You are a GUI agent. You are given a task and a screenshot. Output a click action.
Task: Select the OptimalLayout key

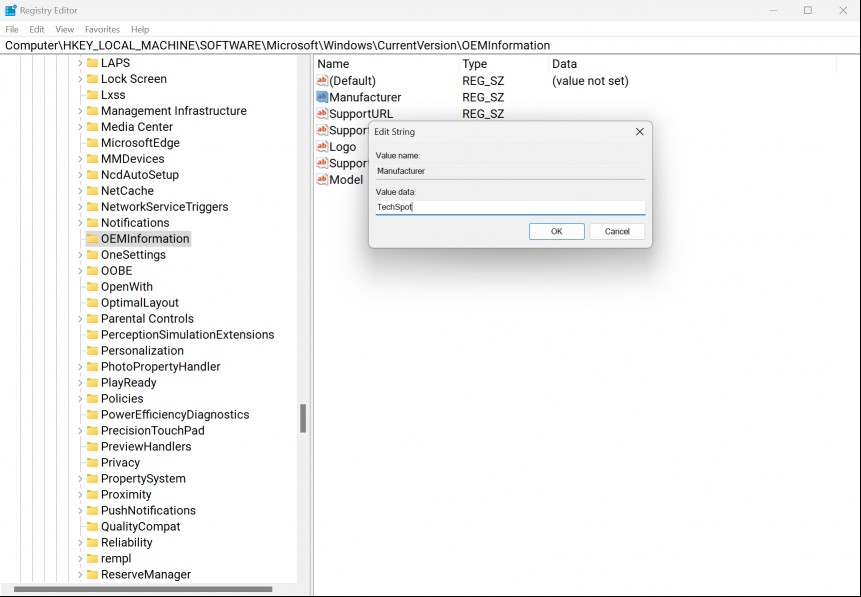[139, 303]
